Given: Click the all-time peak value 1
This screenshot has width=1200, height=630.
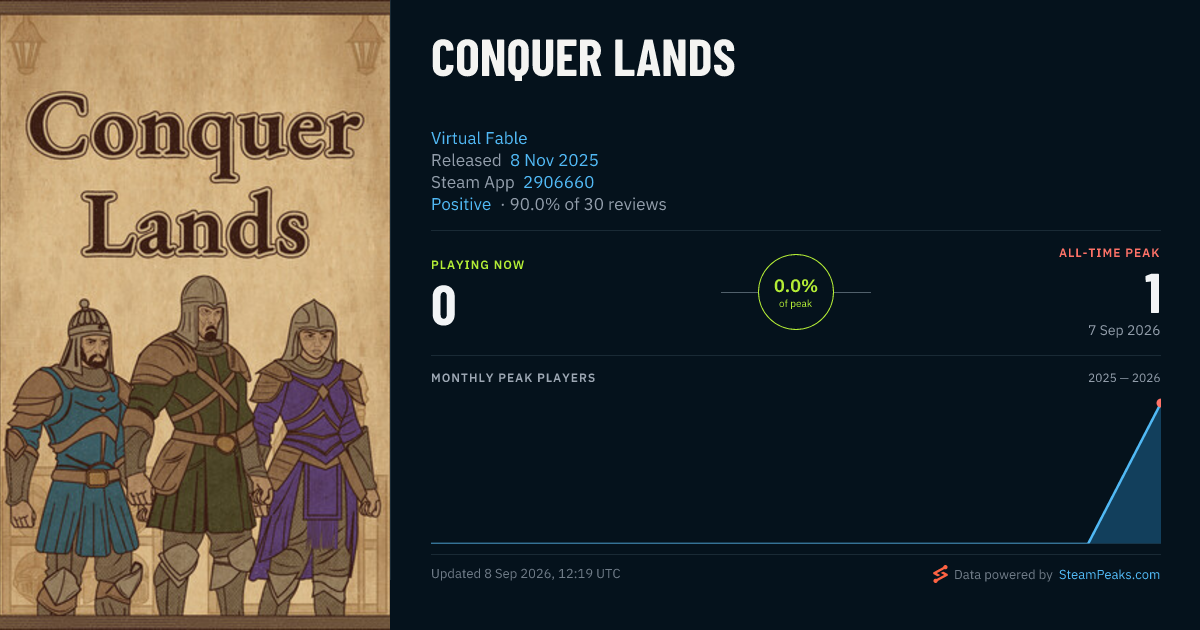Looking at the screenshot, I should point(1152,294).
